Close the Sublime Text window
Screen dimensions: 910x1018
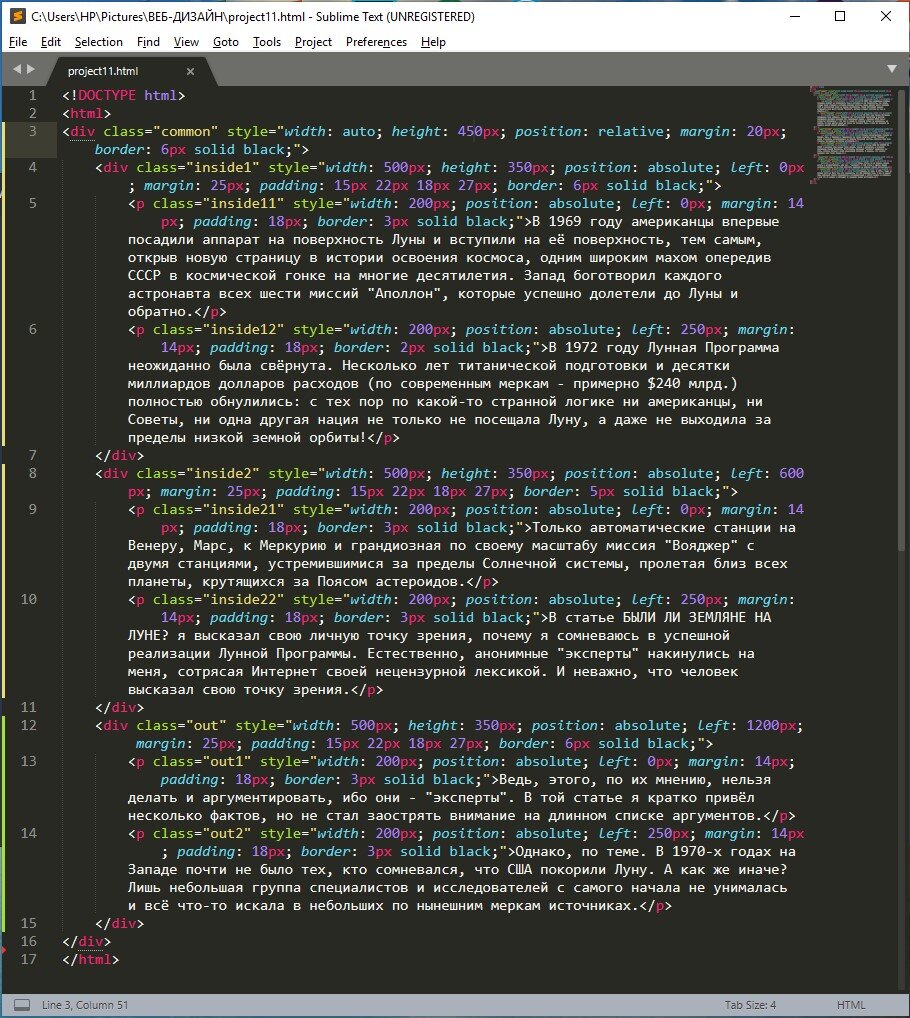(885, 16)
